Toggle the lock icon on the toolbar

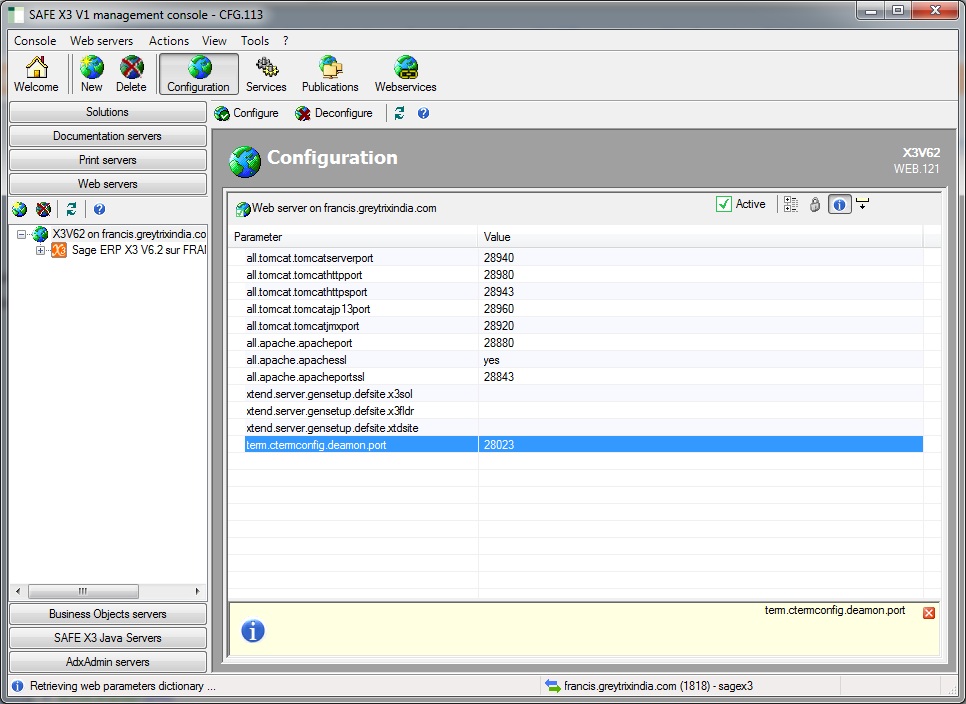pos(814,204)
